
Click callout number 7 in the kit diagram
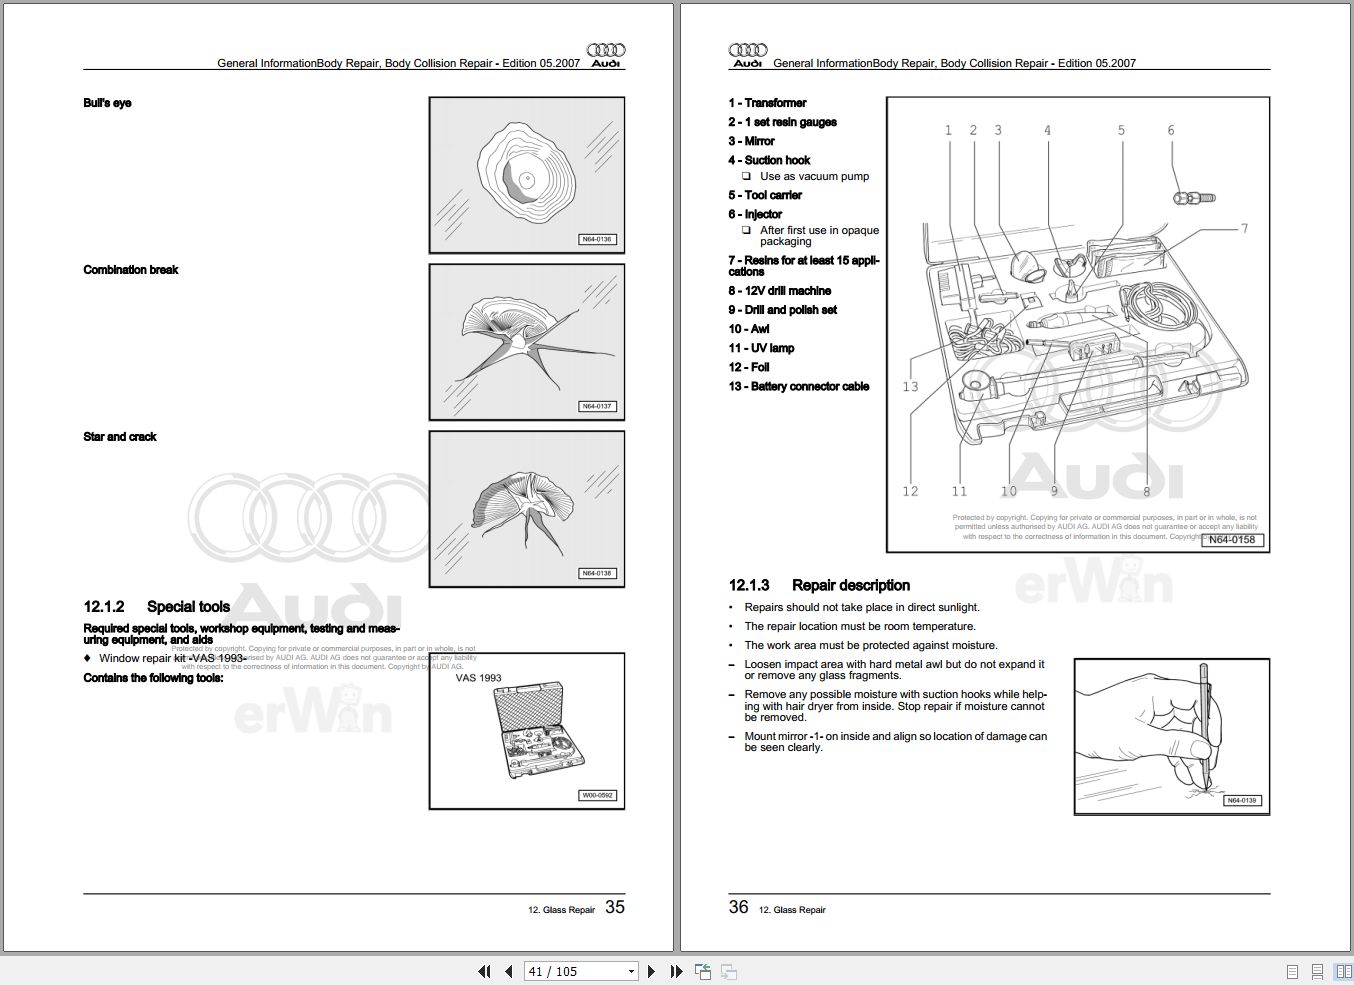point(1244,229)
